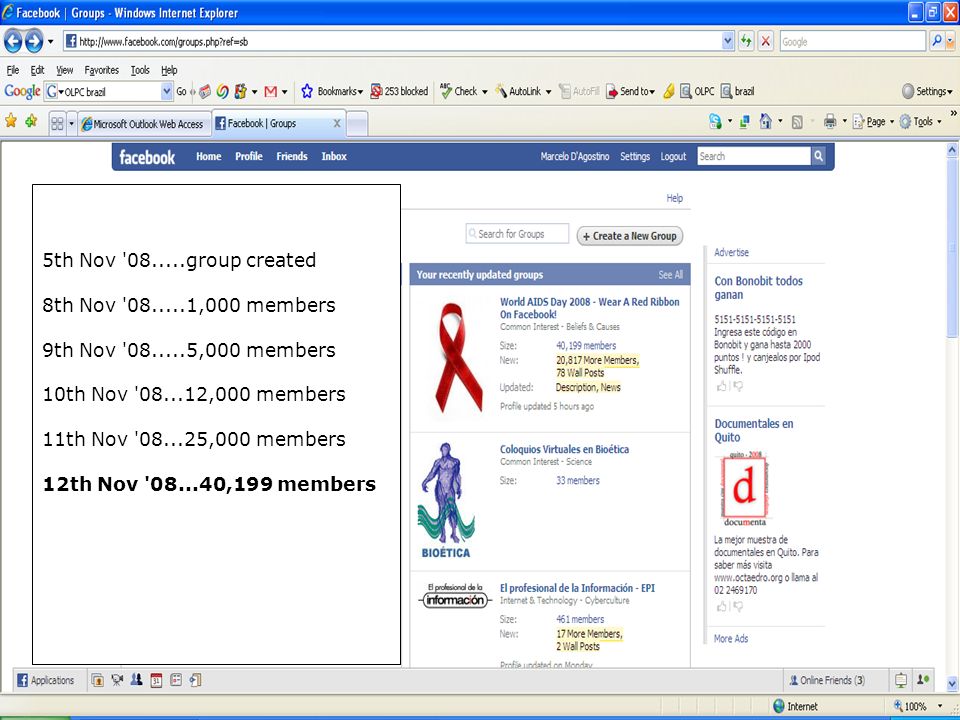This screenshot has height=720, width=960.
Task: Open the Google toolbar search box dropdown
Action: 167,91
